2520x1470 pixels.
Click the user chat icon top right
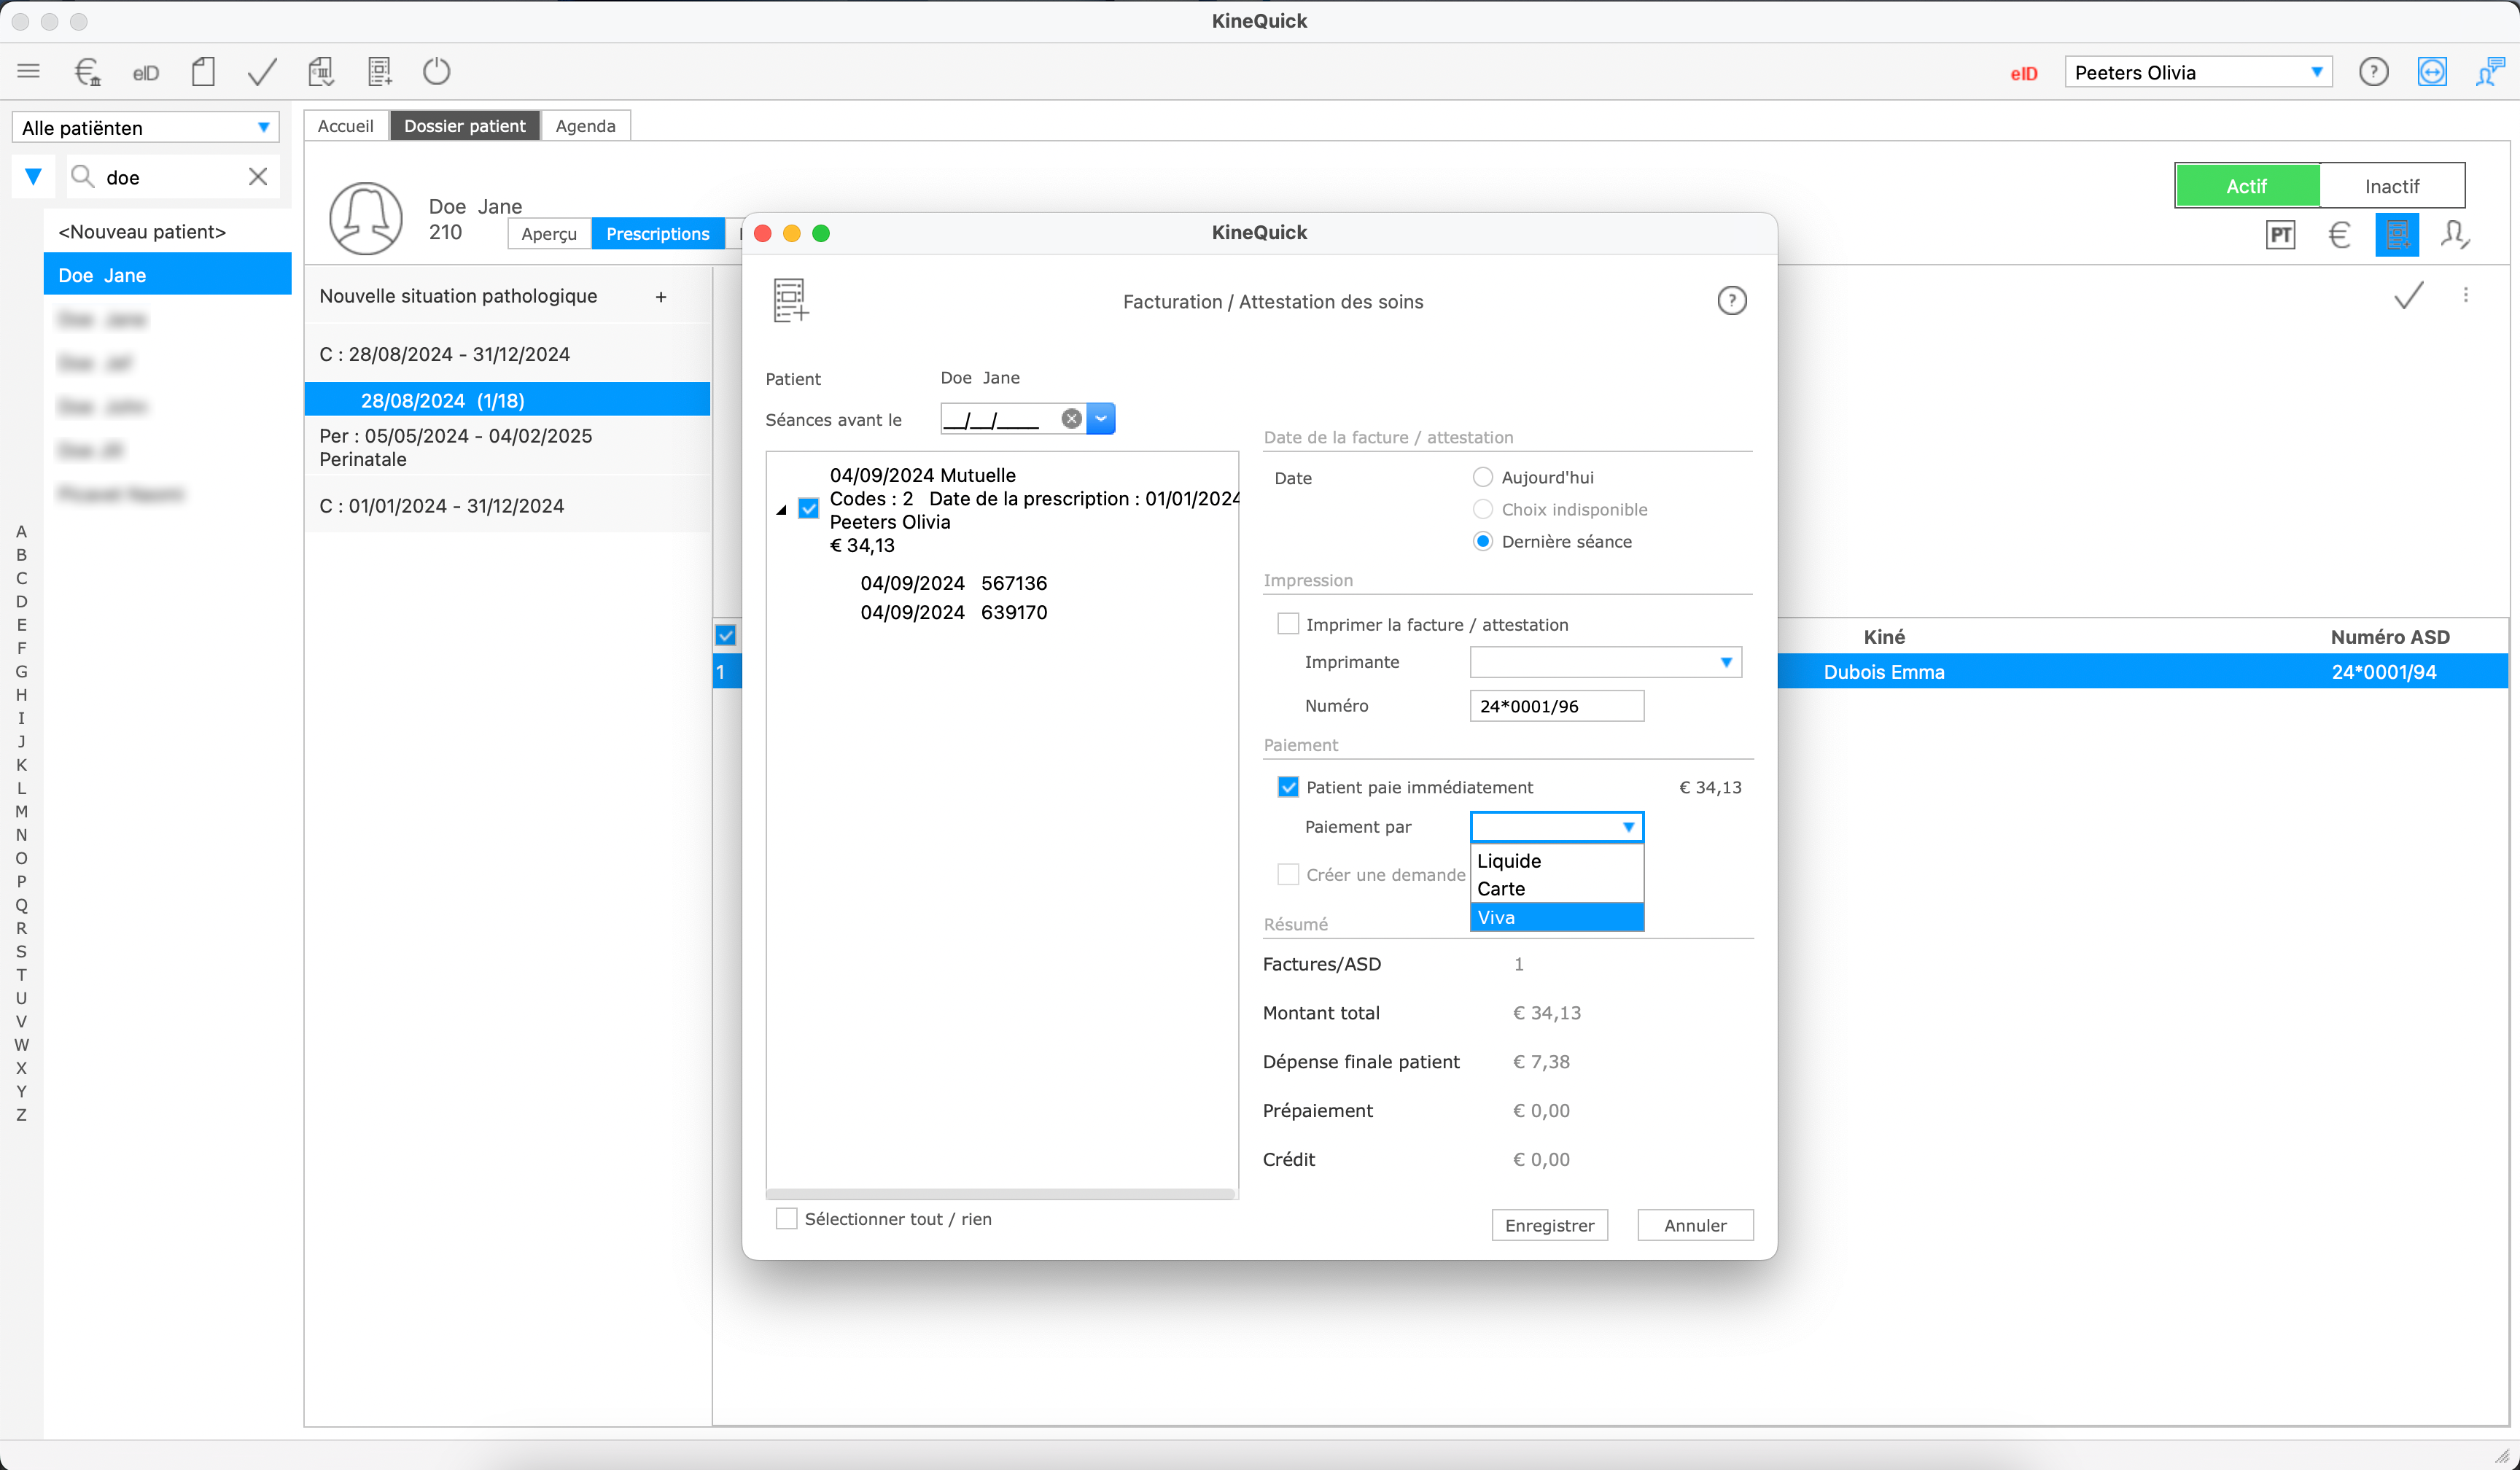click(x=2490, y=72)
